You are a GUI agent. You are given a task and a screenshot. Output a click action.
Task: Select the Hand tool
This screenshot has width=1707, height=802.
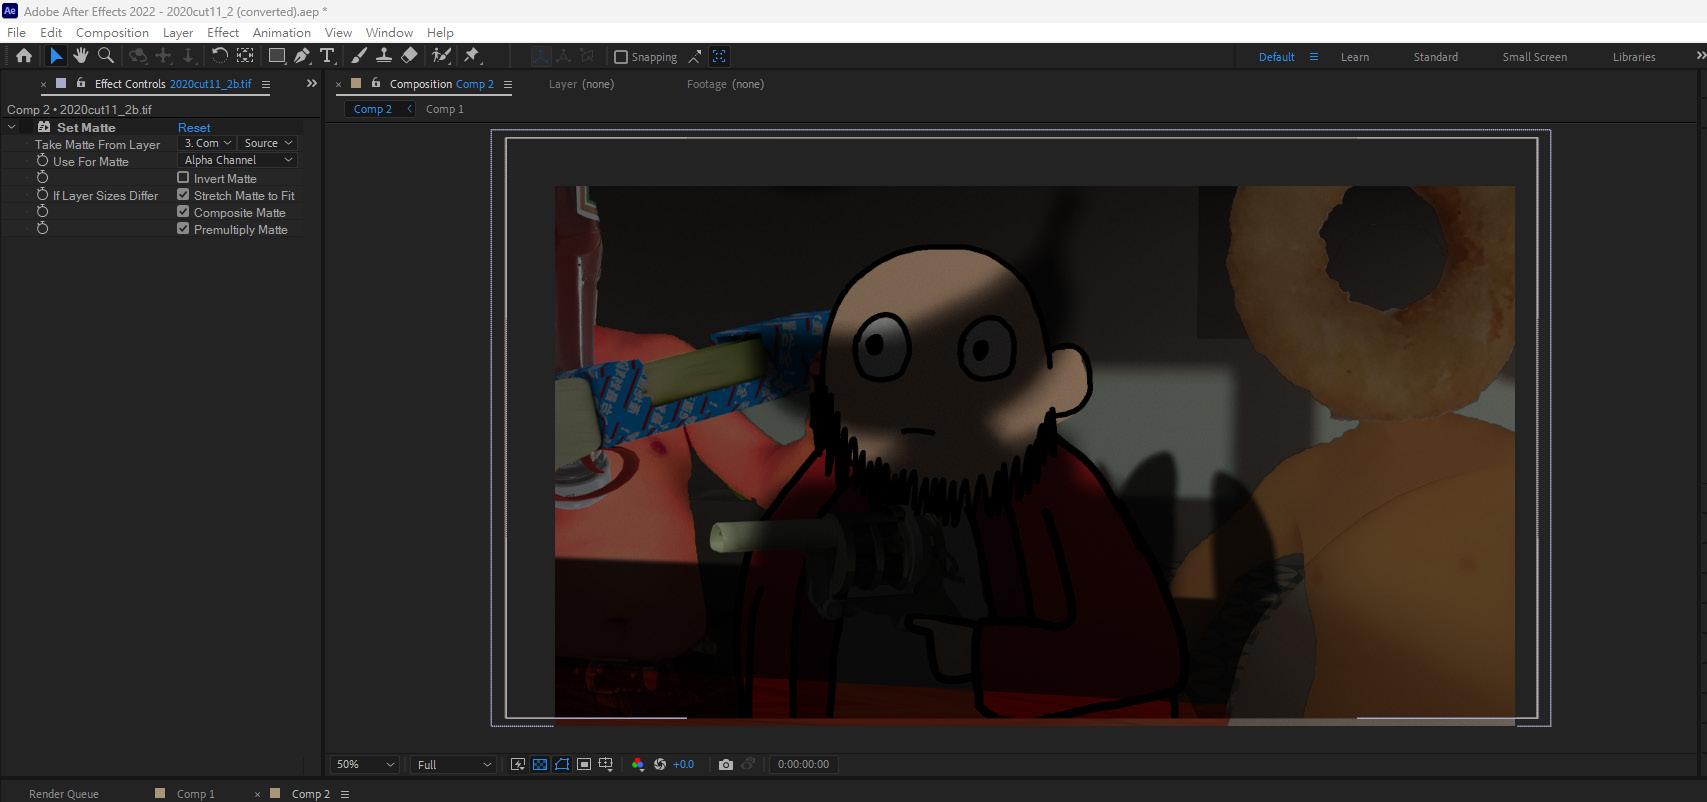[81, 56]
